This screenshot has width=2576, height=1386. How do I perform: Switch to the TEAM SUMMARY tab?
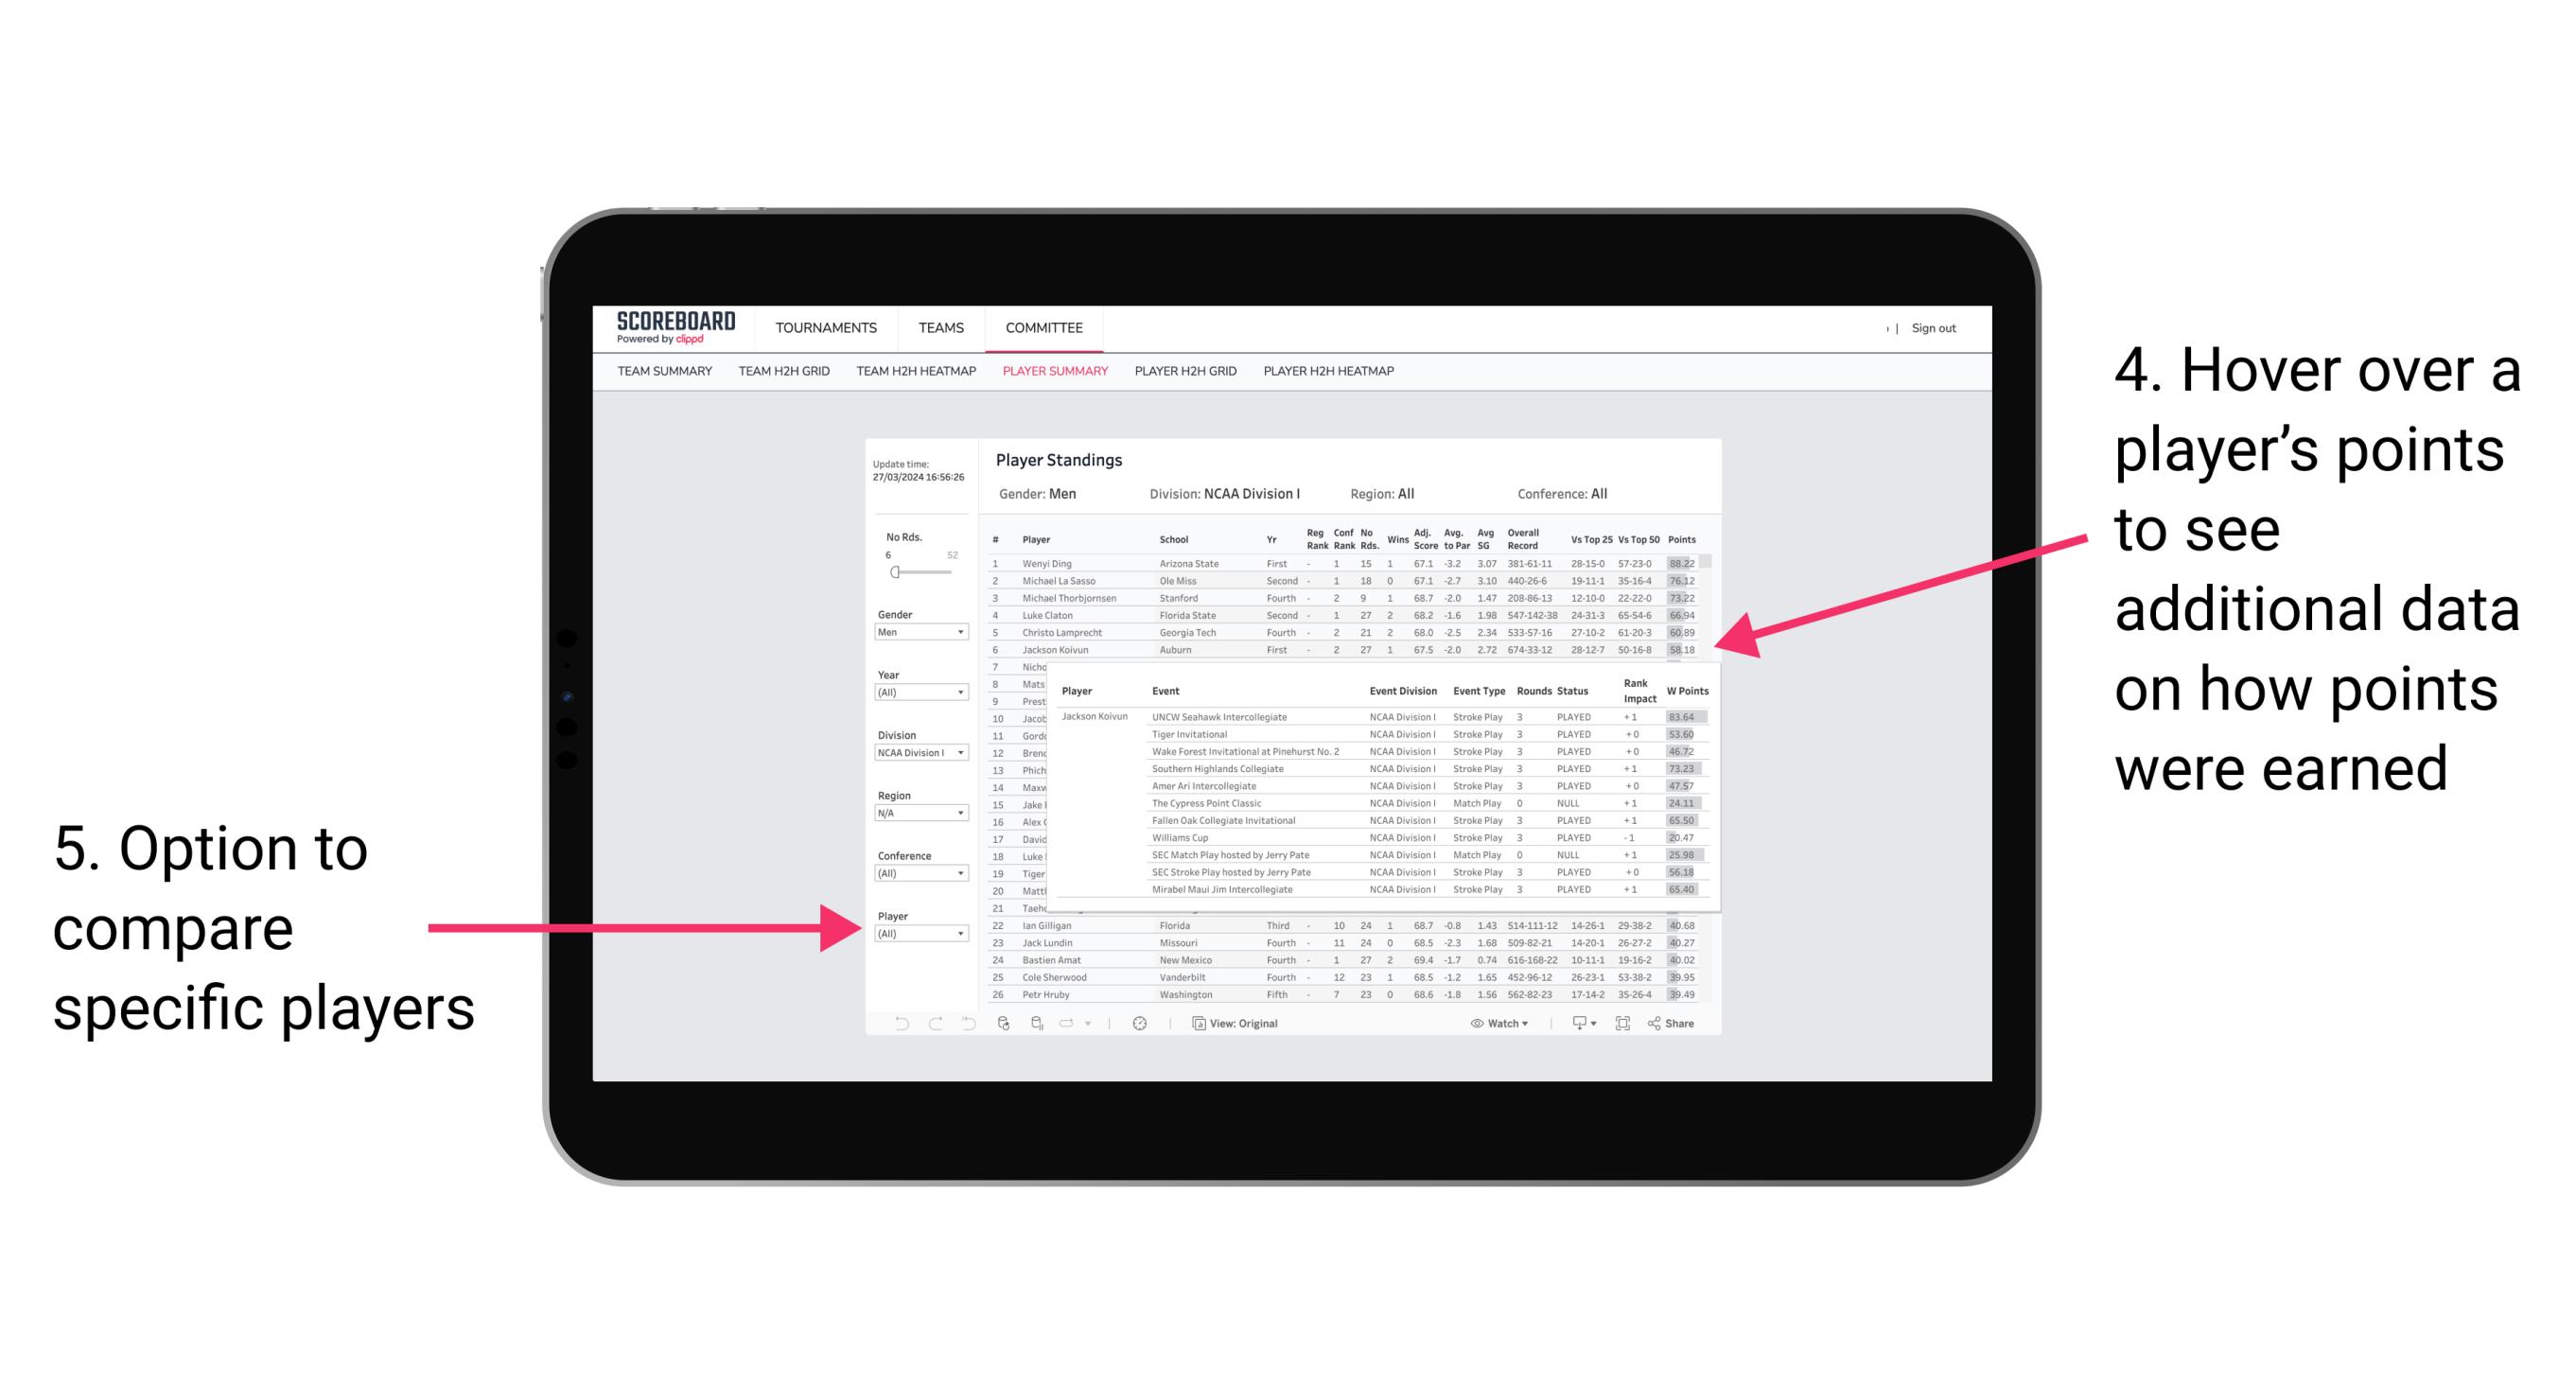663,377
